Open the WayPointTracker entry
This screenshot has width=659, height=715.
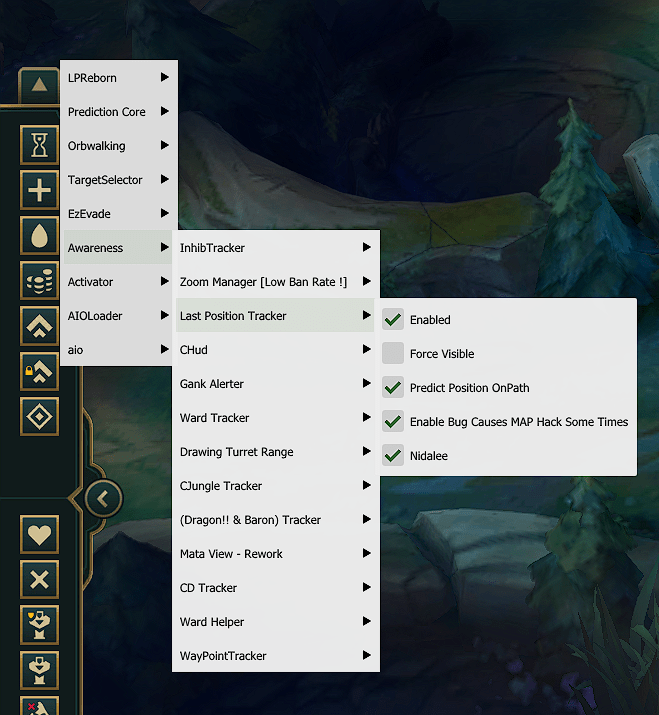[275, 655]
